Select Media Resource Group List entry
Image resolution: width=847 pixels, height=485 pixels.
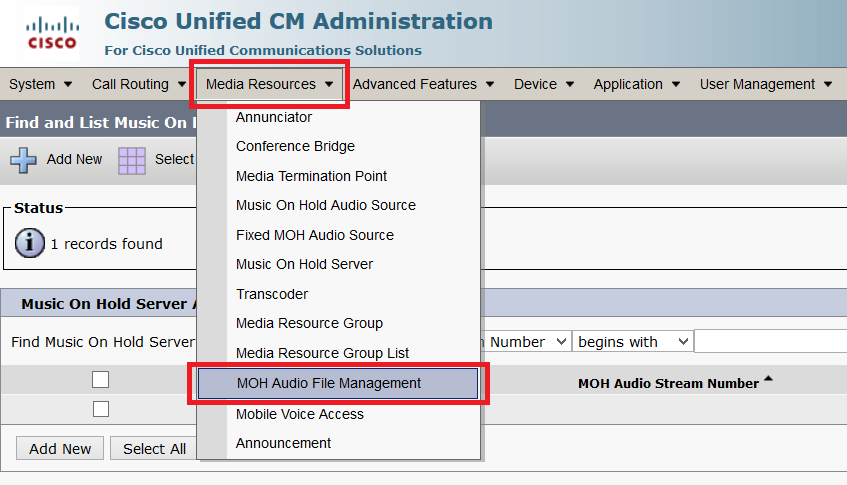[x=322, y=353]
